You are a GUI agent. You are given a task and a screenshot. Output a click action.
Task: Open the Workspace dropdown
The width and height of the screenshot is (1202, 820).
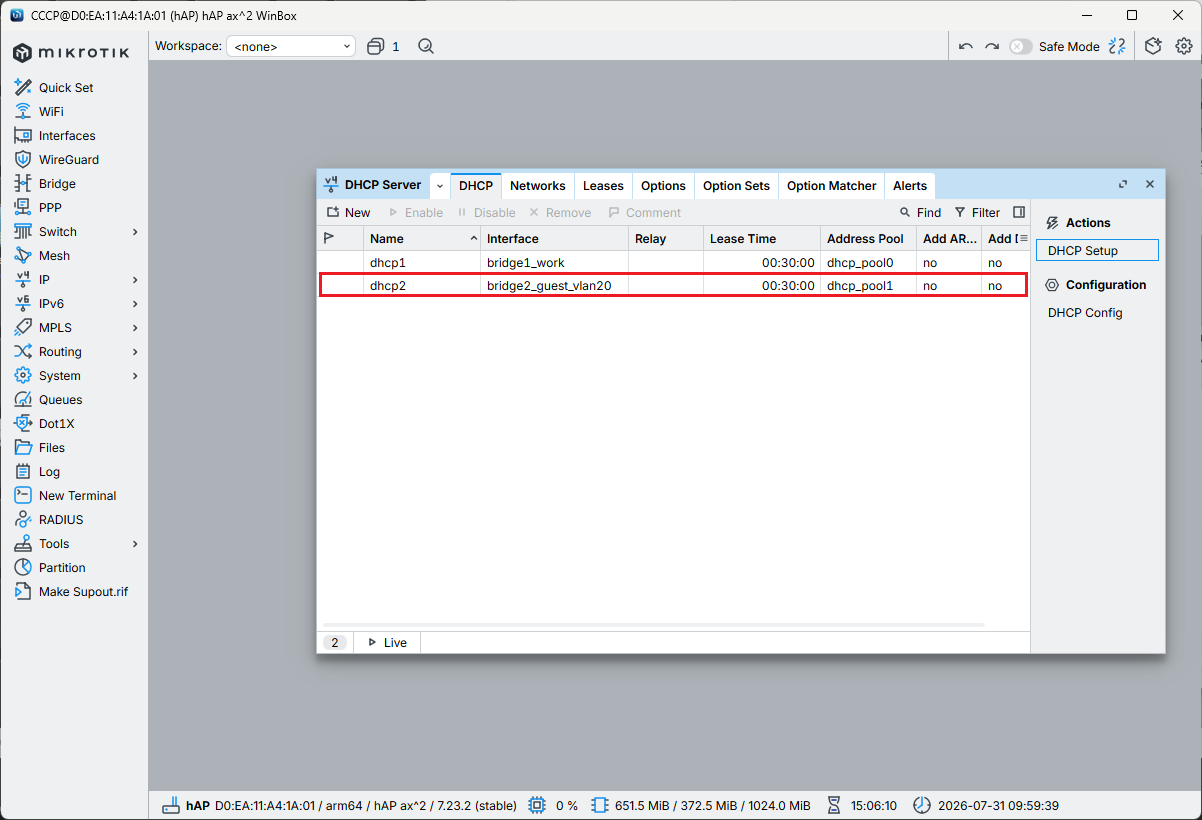tap(291, 46)
